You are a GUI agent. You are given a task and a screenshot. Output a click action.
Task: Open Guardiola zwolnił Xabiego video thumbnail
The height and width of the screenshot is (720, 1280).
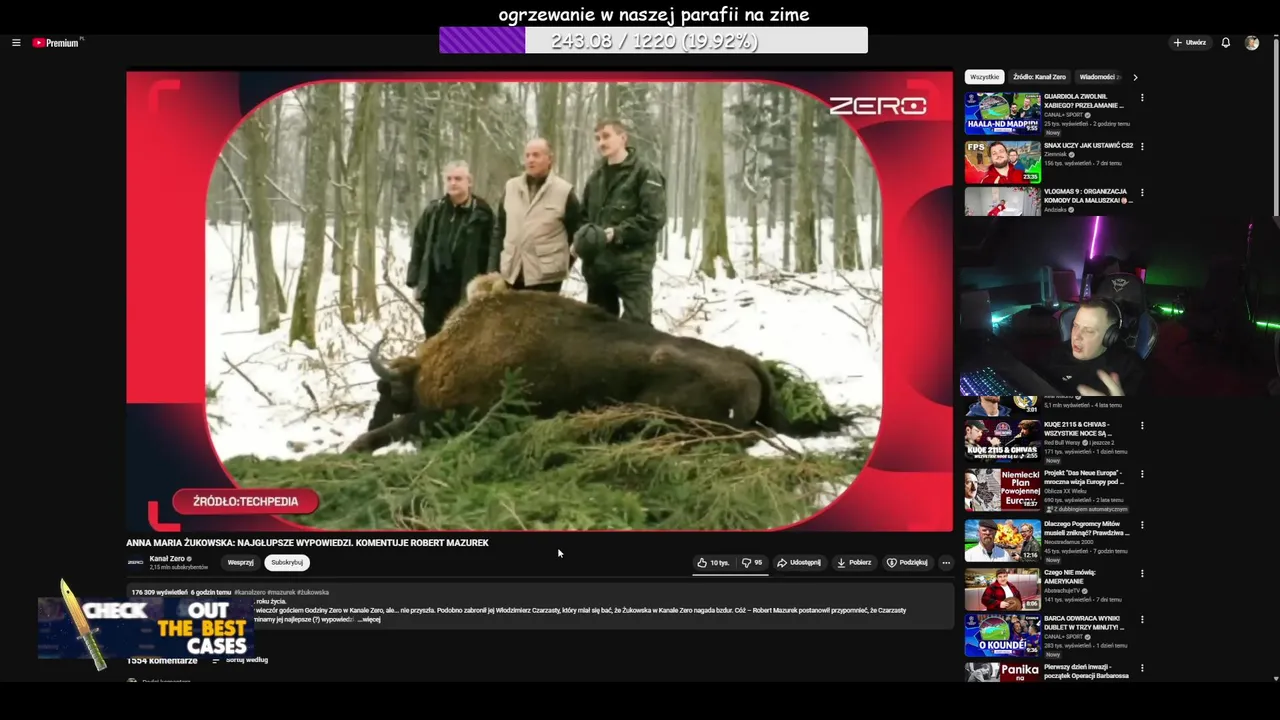click(x=1002, y=113)
